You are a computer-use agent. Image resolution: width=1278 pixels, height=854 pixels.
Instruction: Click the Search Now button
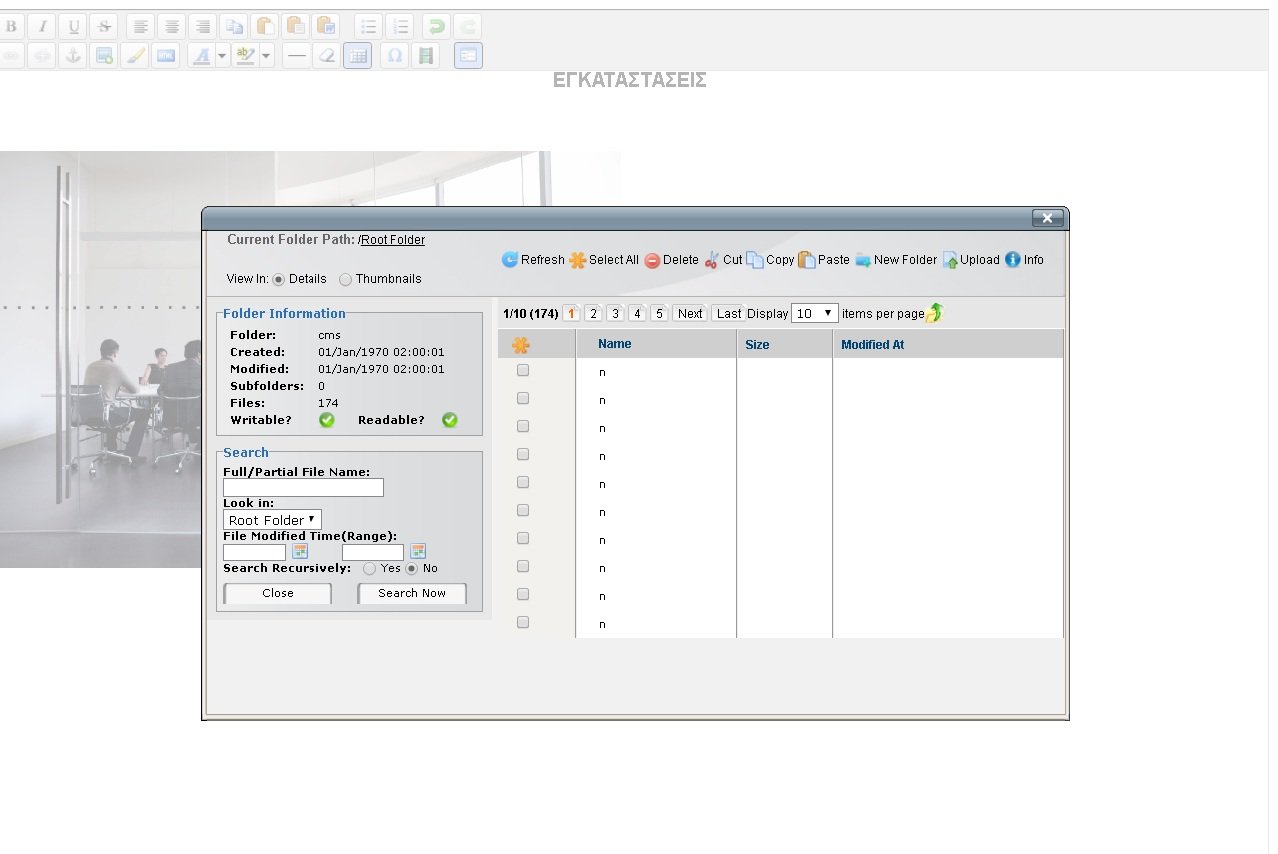(412, 593)
